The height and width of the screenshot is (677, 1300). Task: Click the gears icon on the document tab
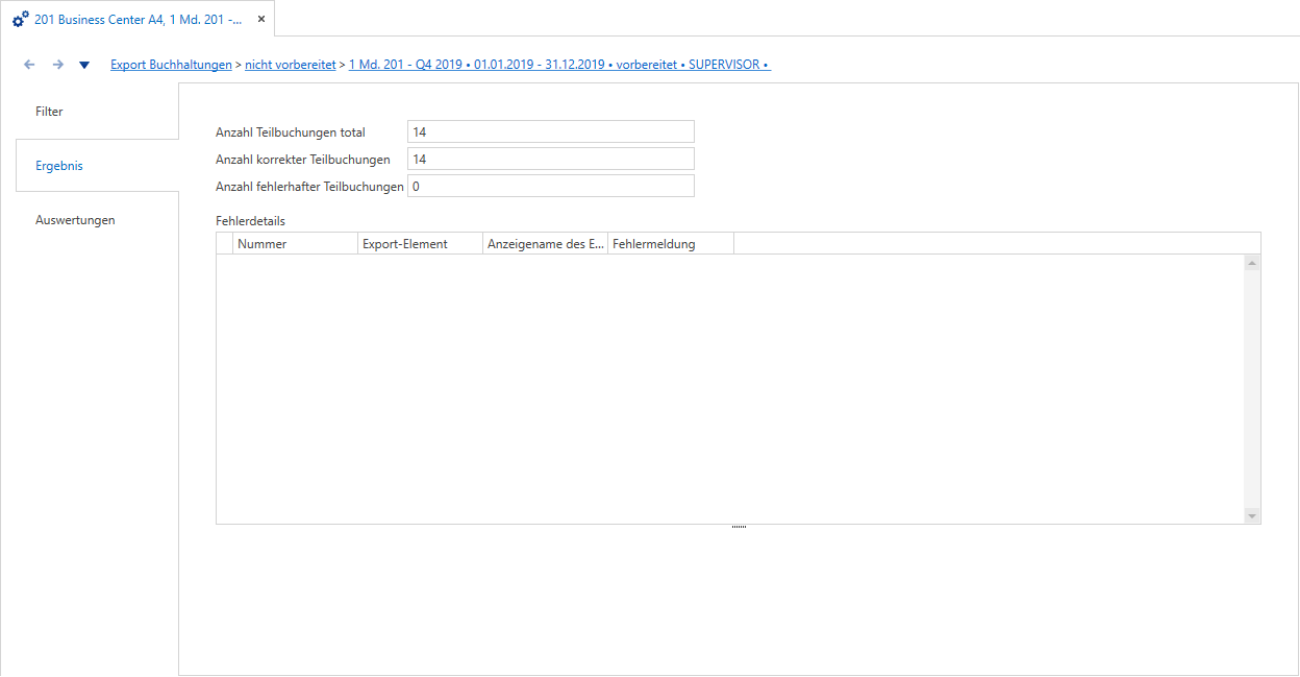pyautogui.click(x=20, y=19)
